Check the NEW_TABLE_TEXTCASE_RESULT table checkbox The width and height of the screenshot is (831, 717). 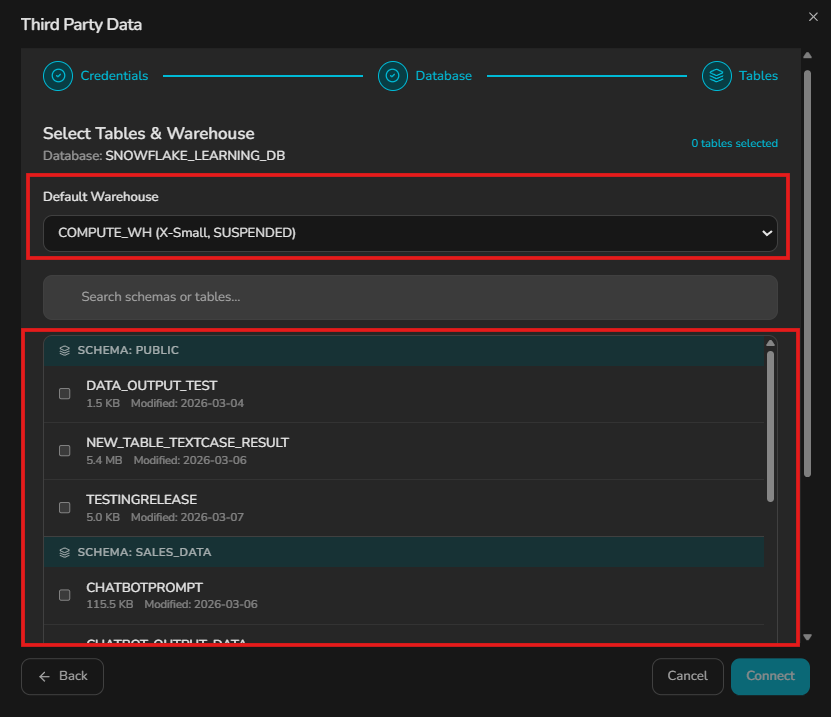[x=65, y=450]
